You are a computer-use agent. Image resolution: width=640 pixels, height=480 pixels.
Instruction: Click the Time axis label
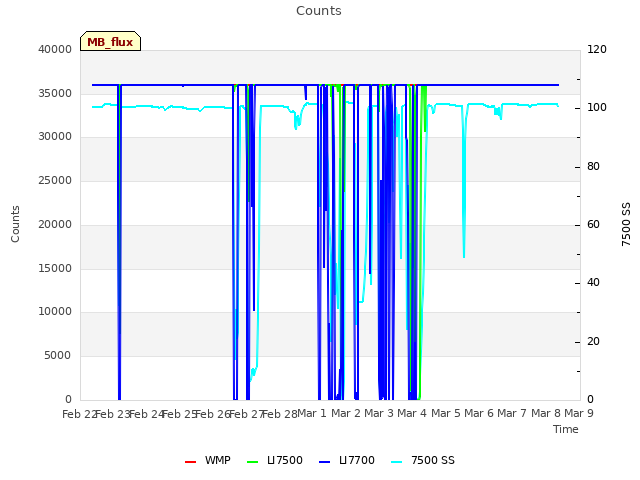tap(566, 429)
